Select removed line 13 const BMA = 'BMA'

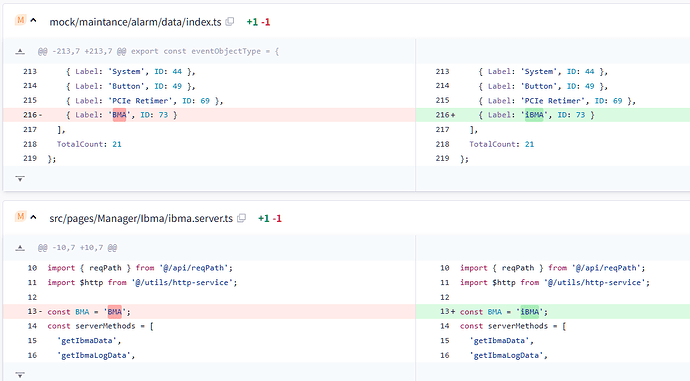(209, 311)
